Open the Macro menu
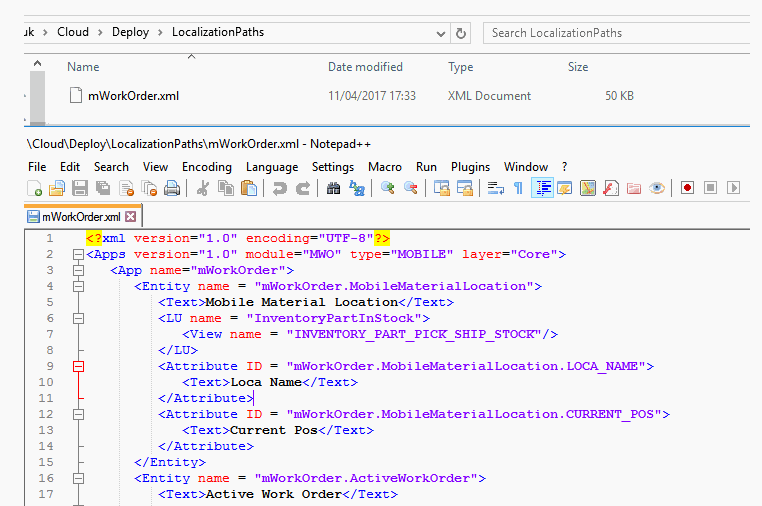Screen dimensions: 762x506 [x=385, y=167]
